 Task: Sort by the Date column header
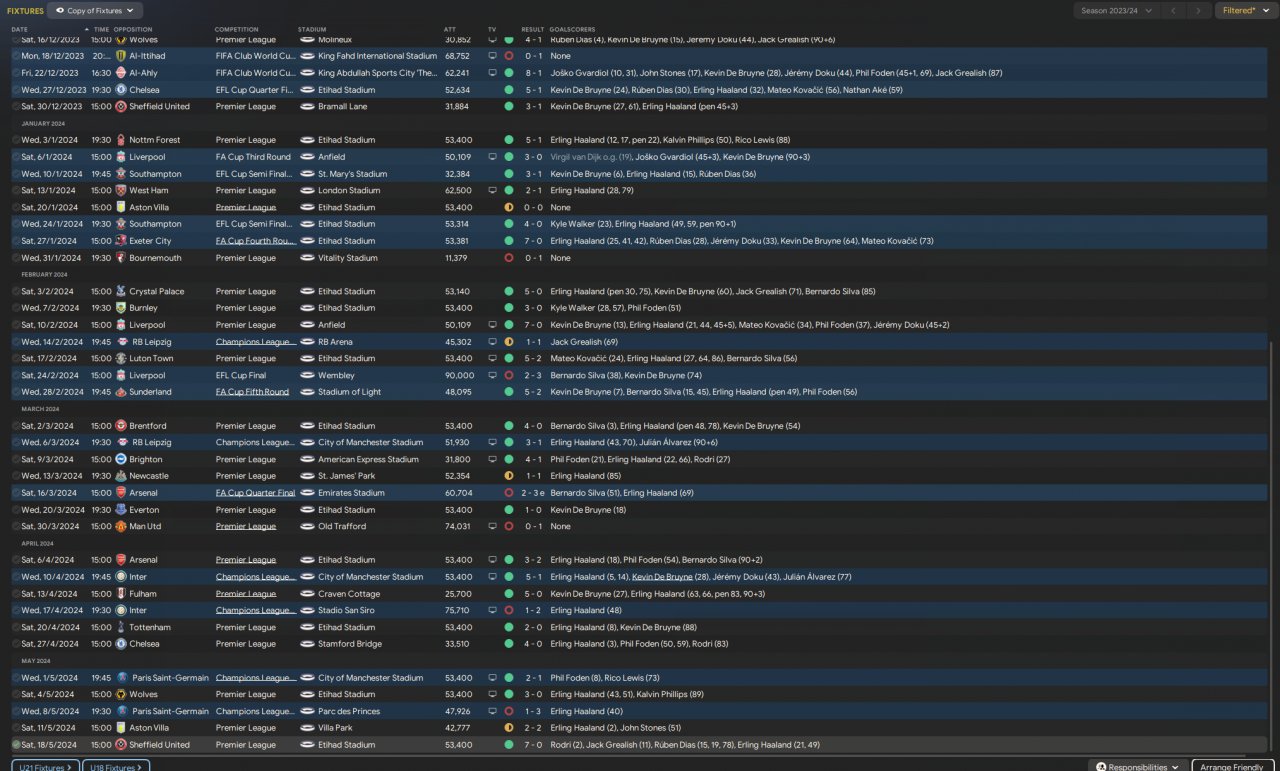20,29
